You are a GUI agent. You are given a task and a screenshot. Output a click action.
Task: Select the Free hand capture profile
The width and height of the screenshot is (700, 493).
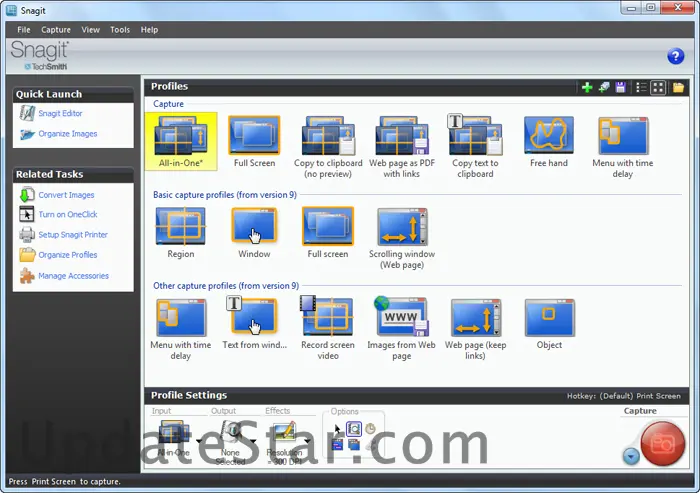click(549, 141)
